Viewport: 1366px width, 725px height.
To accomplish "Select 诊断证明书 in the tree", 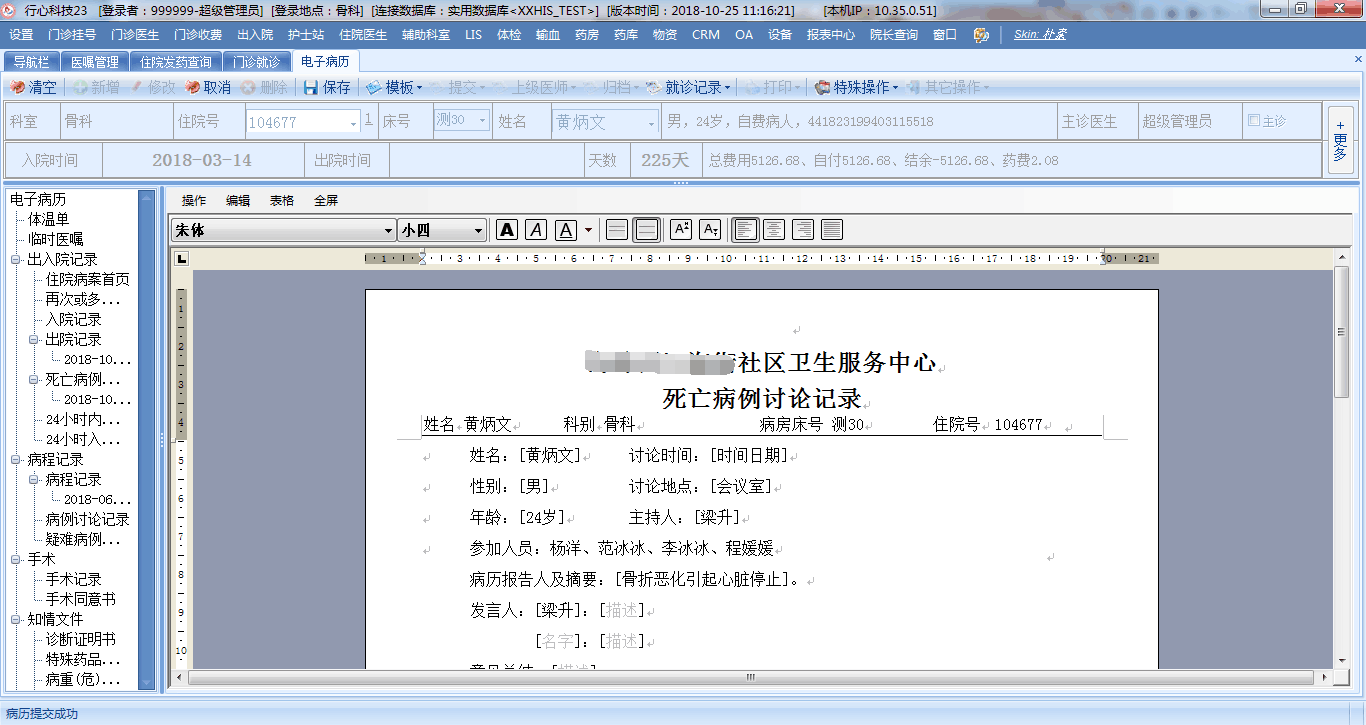I will [x=80, y=639].
